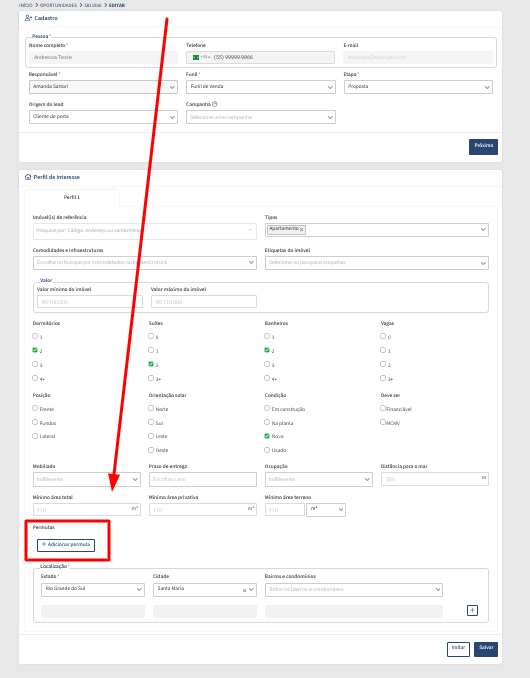530x678 pixels.
Task: Uncheck Banheiros option 2
Action: click(x=267, y=350)
